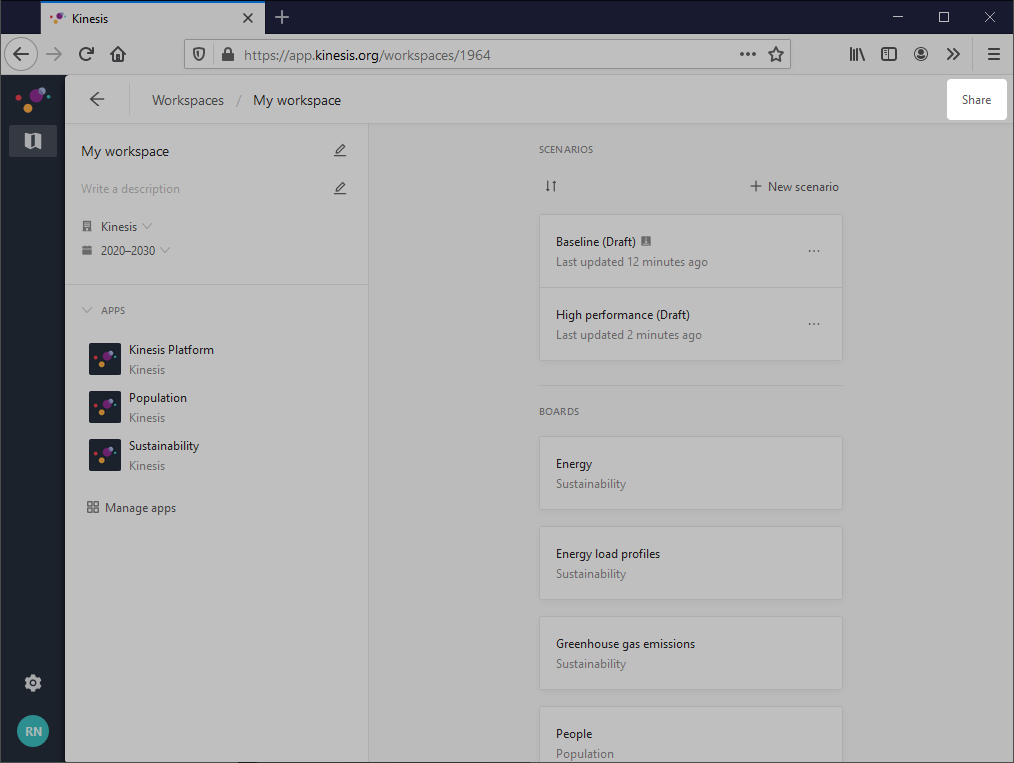Open the Baseline (Draft) scenario
The height and width of the screenshot is (763, 1014).
691,251
